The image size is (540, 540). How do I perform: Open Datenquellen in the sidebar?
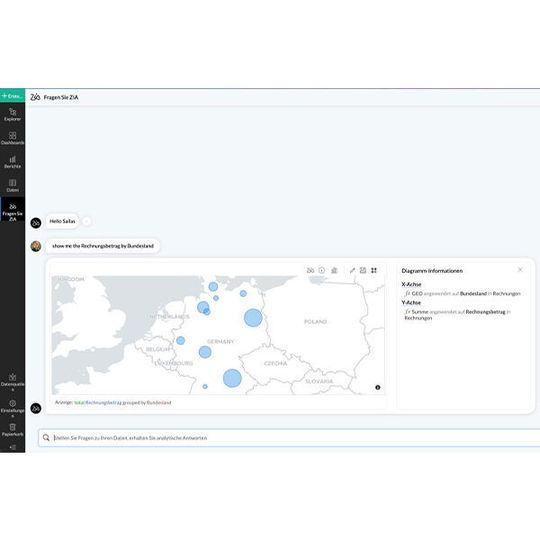[x=12, y=382]
